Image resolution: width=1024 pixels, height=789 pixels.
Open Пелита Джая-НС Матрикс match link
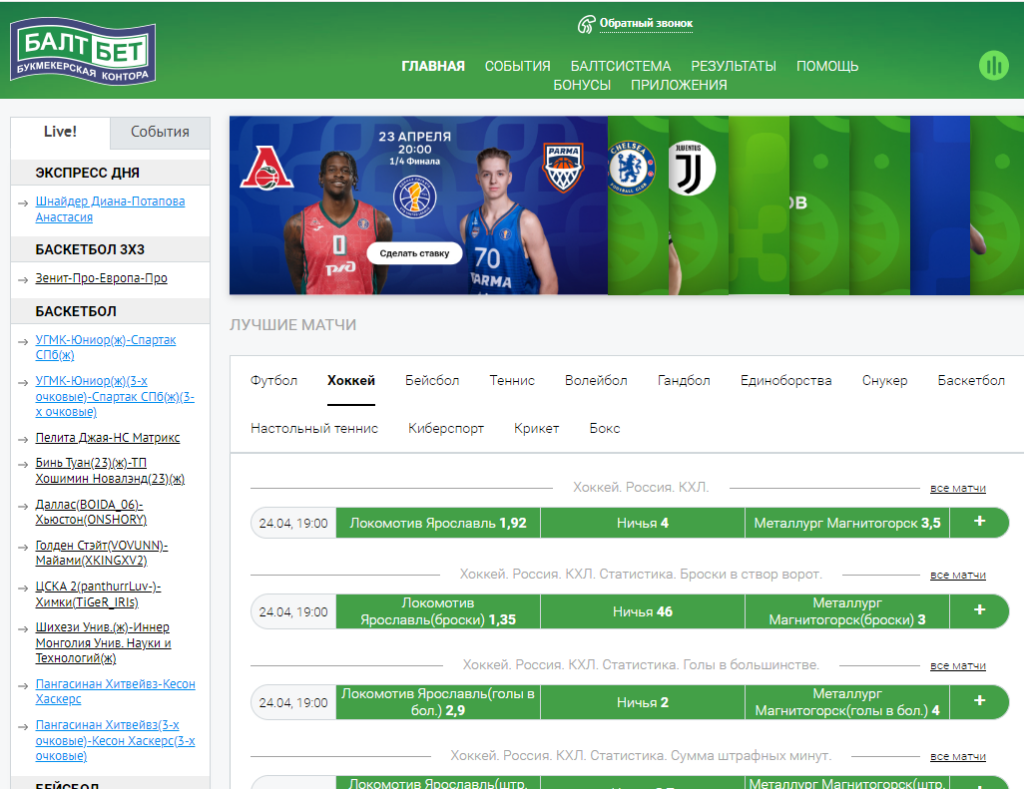107,438
